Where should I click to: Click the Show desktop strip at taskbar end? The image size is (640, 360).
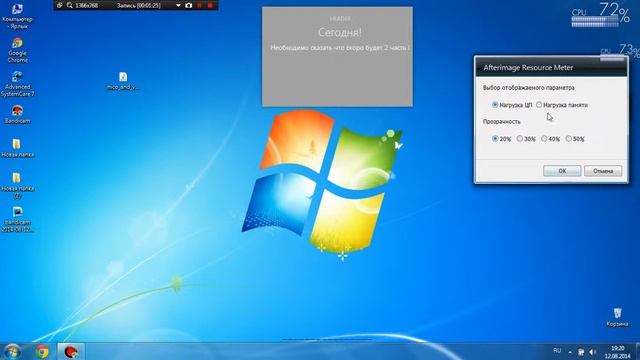637,351
